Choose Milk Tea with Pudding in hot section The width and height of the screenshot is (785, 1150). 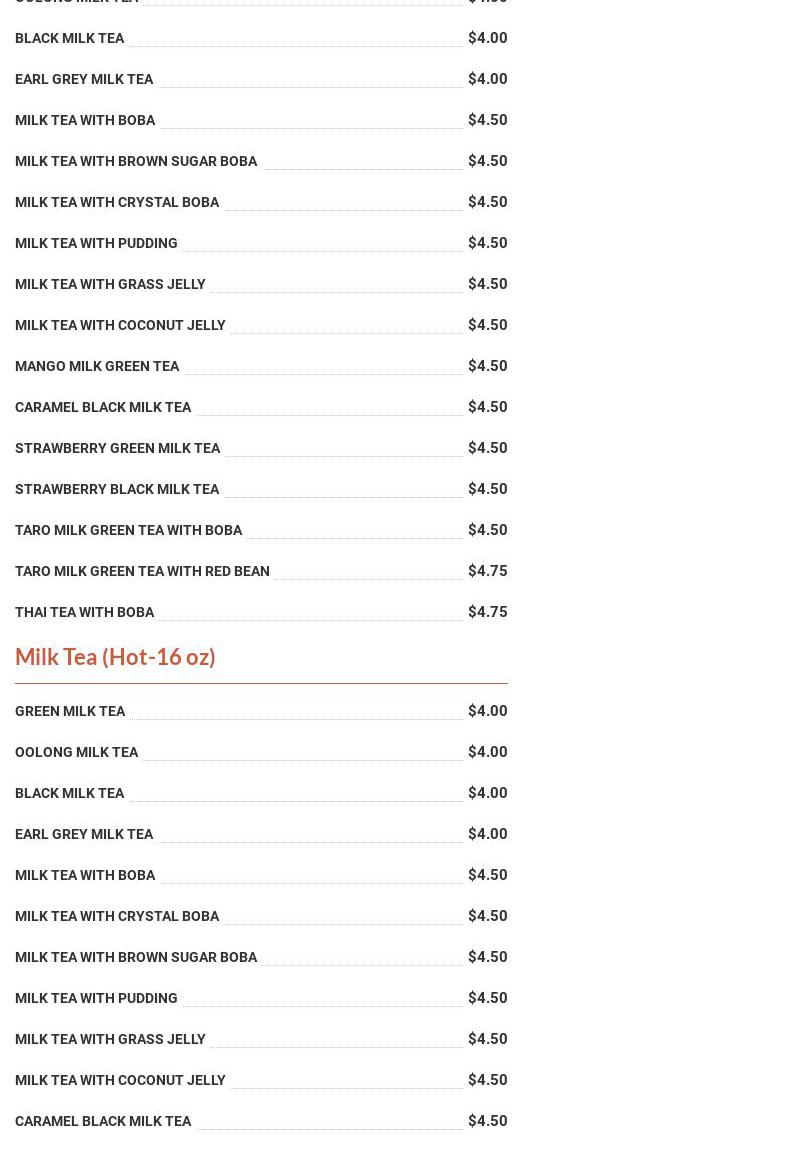click(x=96, y=998)
